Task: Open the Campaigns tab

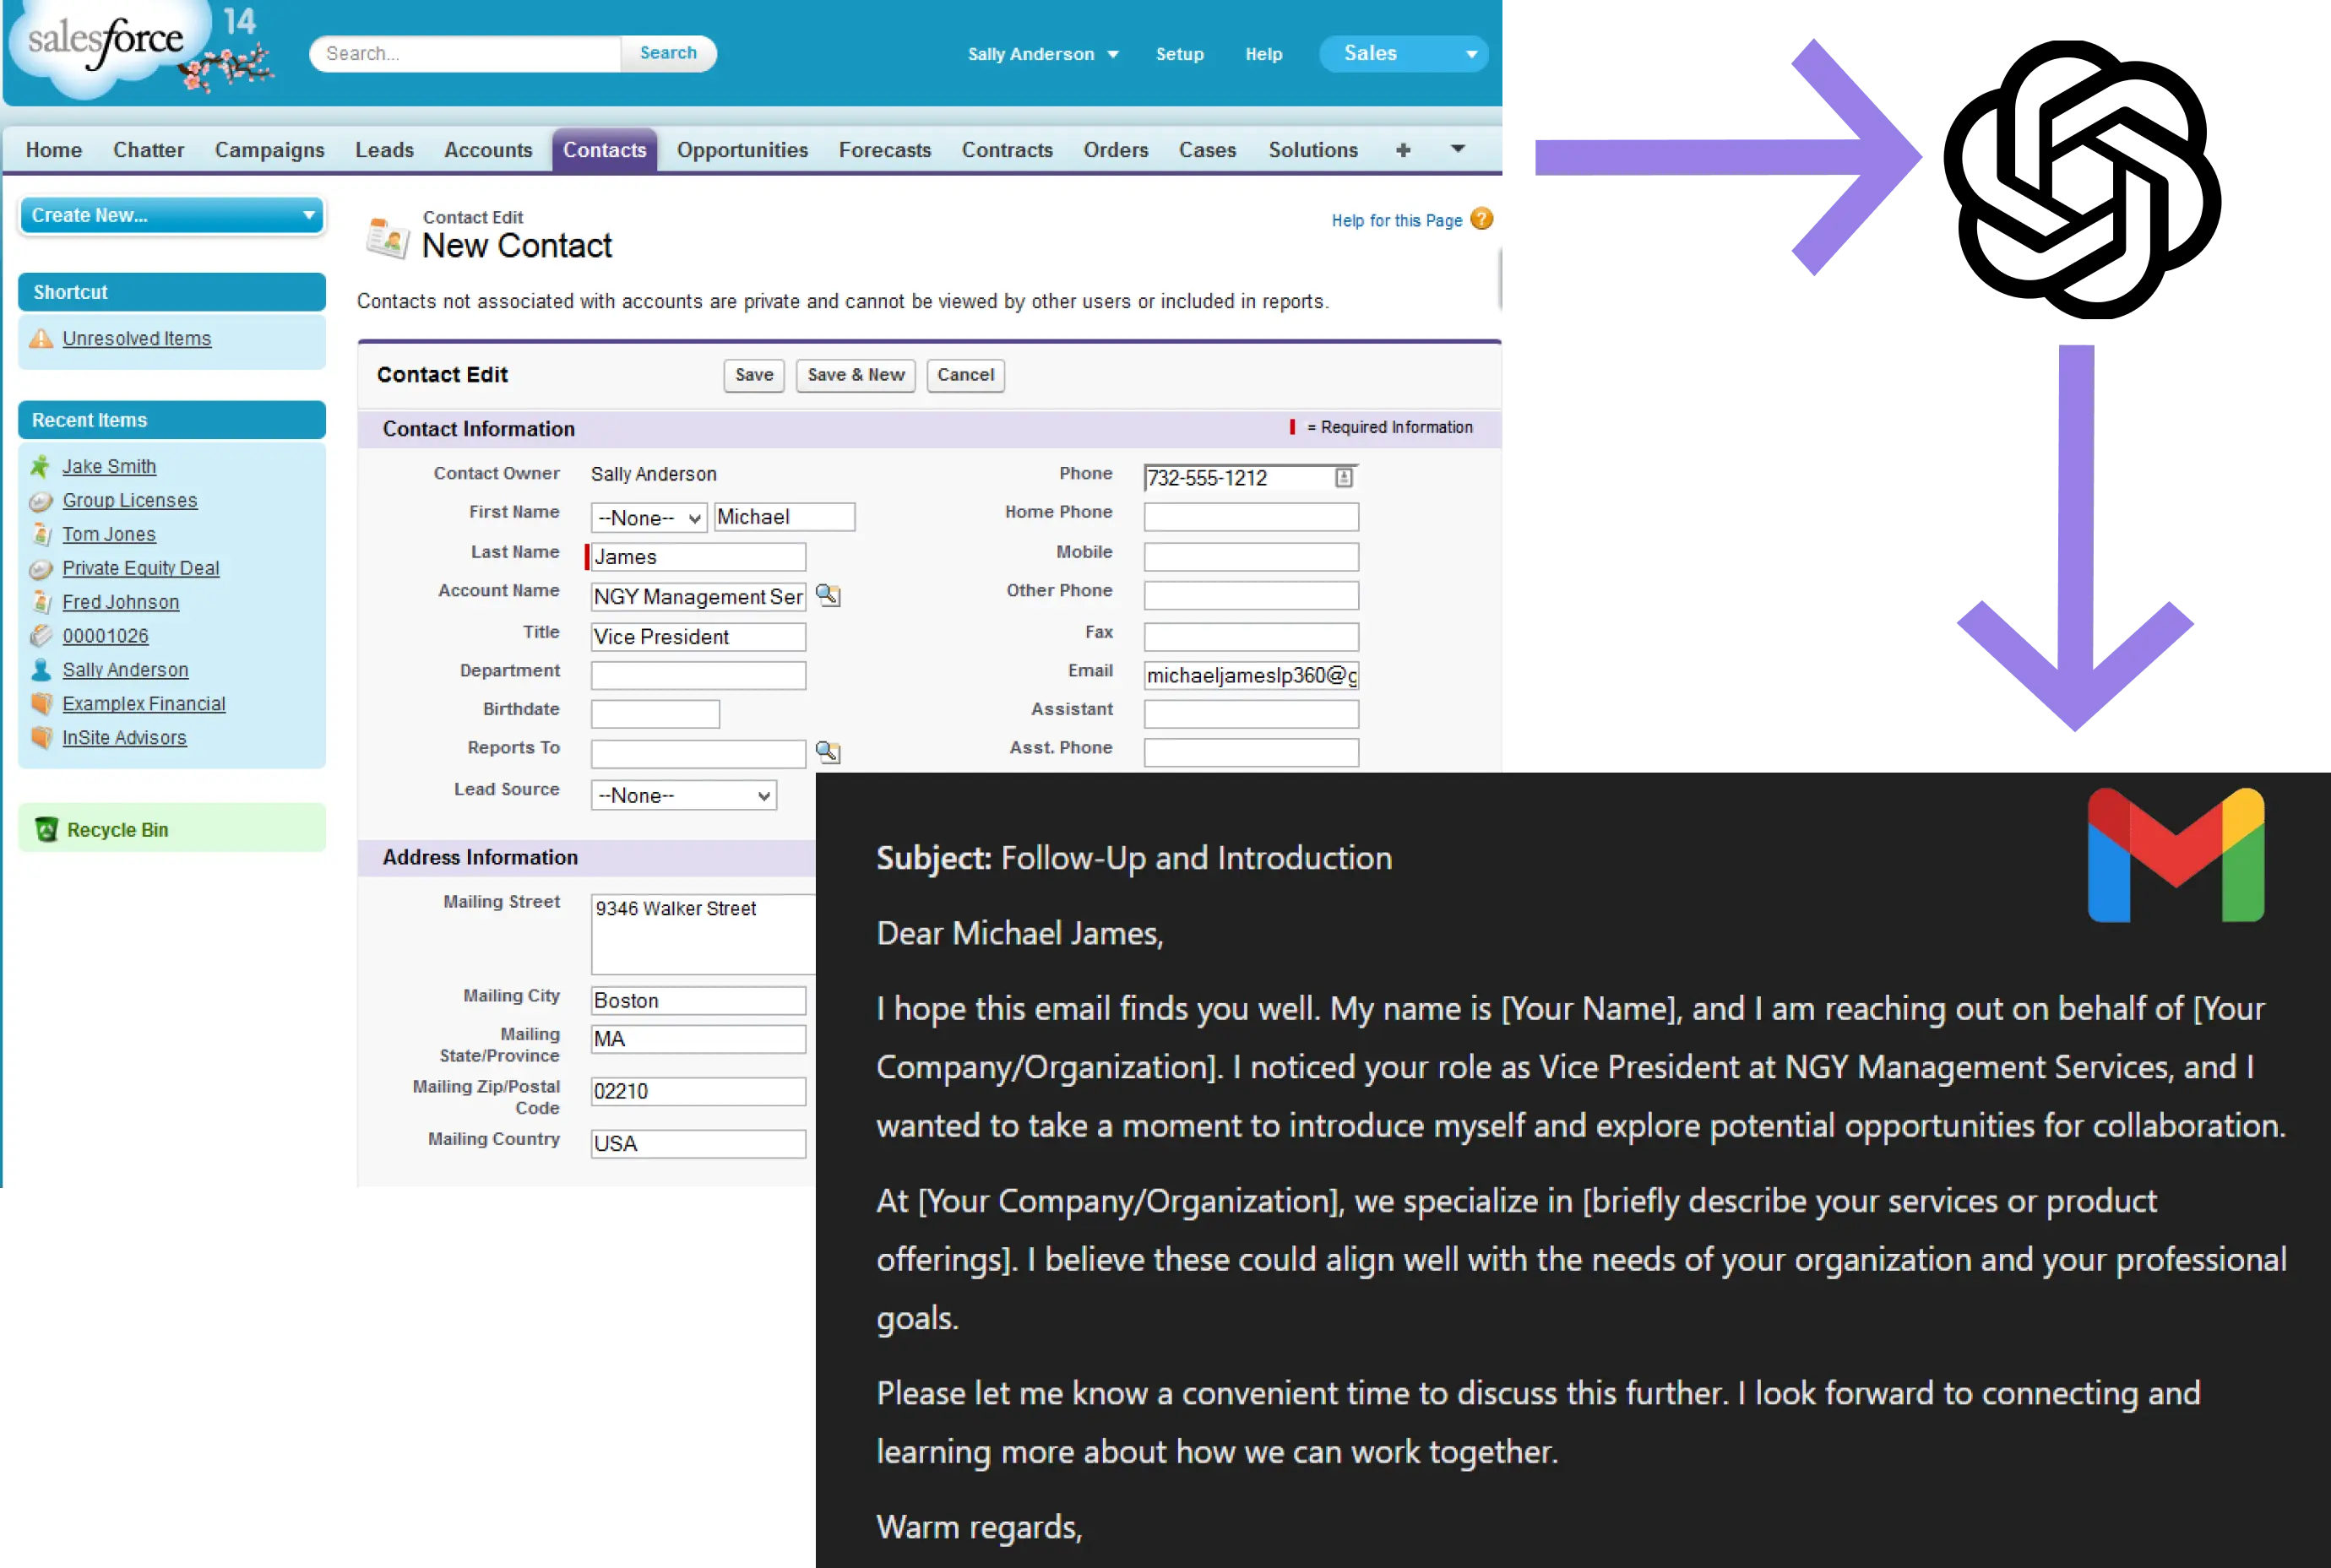Action: 270,150
